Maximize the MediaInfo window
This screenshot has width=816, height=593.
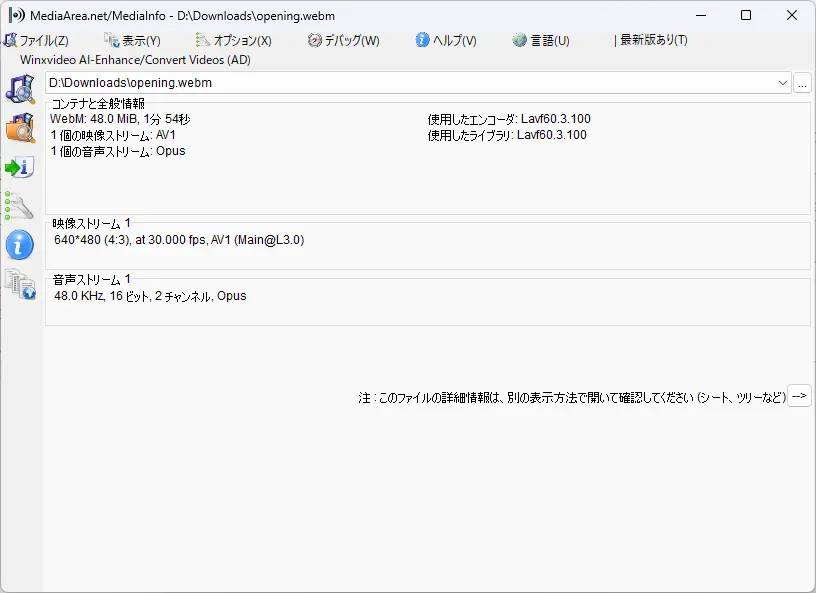pos(746,15)
